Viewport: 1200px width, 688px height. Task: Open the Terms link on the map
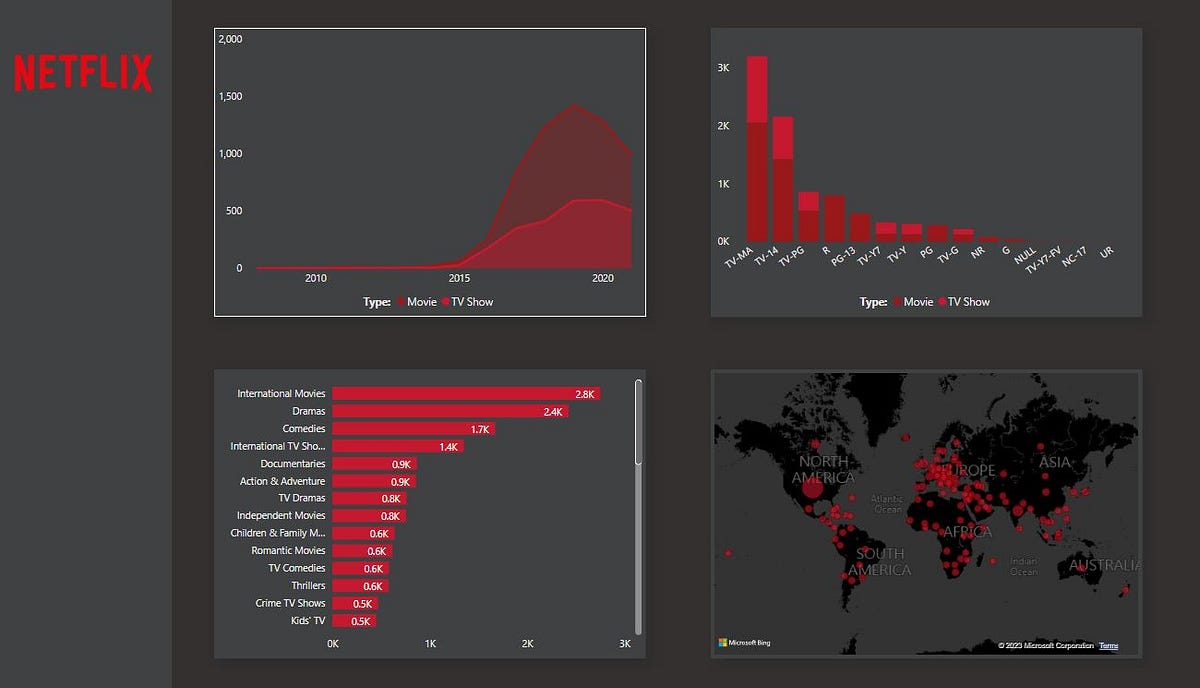[1108, 645]
